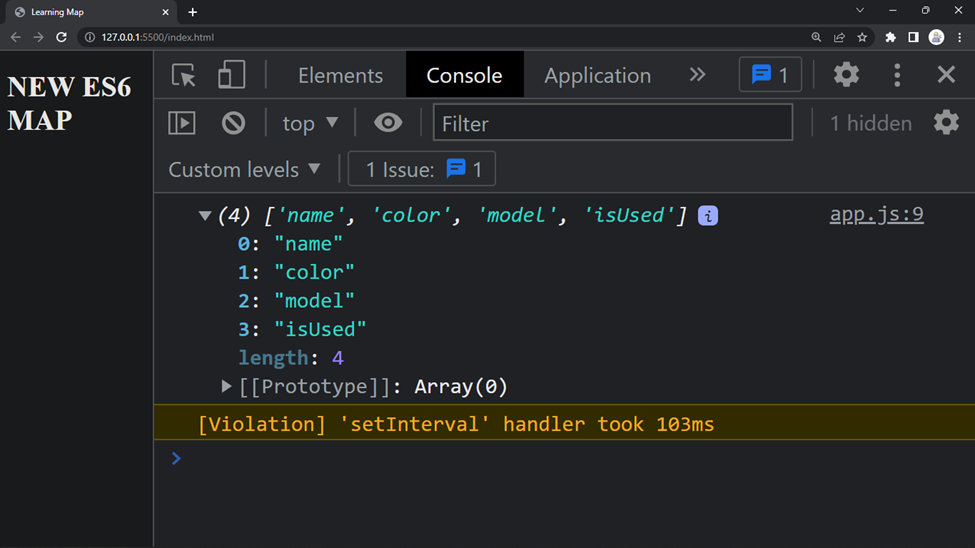Screen dimensions: 975x548
Task: Open console settings gear beside hidden count
Action: [x=946, y=123]
